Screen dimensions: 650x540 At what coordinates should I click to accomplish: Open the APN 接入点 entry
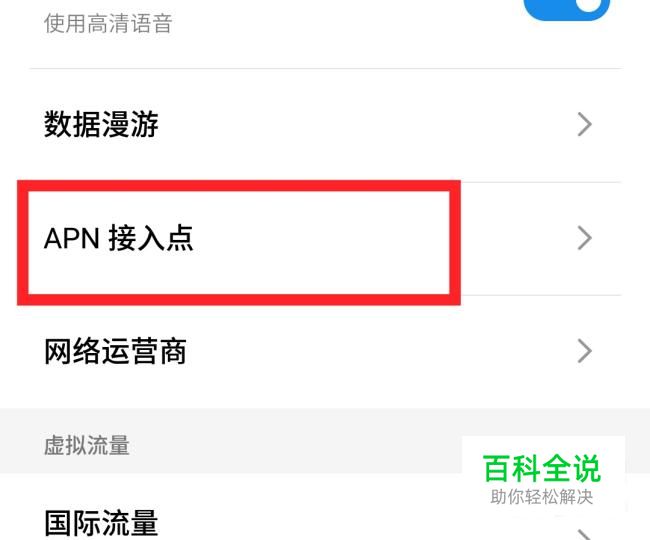[325, 238]
